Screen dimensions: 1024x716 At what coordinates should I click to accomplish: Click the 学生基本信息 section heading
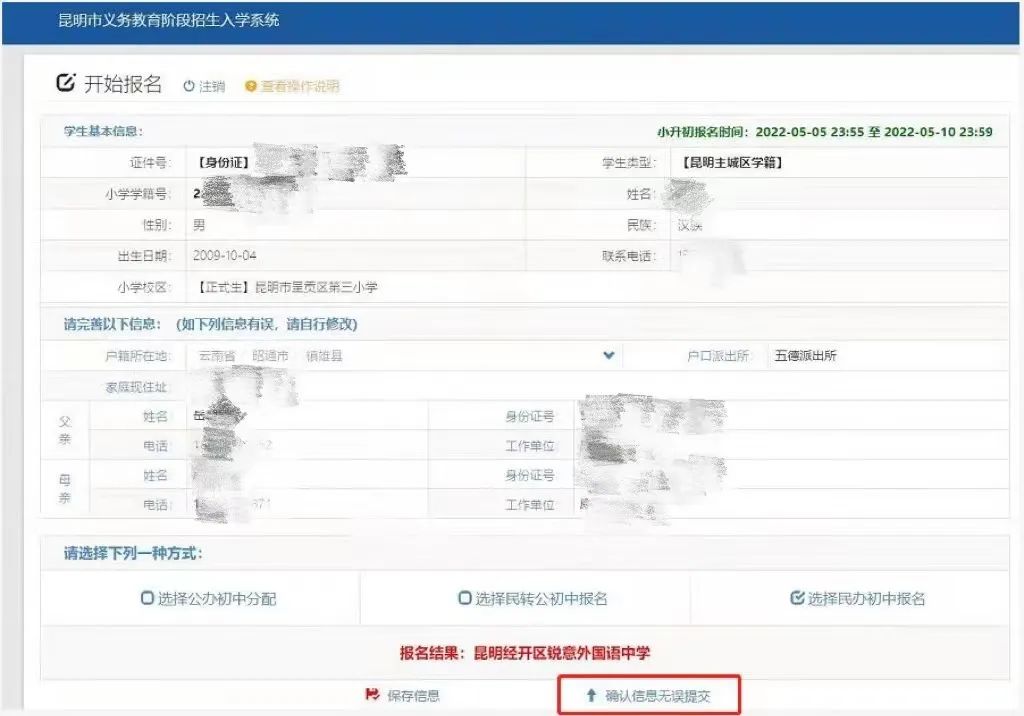pos(103,131)
